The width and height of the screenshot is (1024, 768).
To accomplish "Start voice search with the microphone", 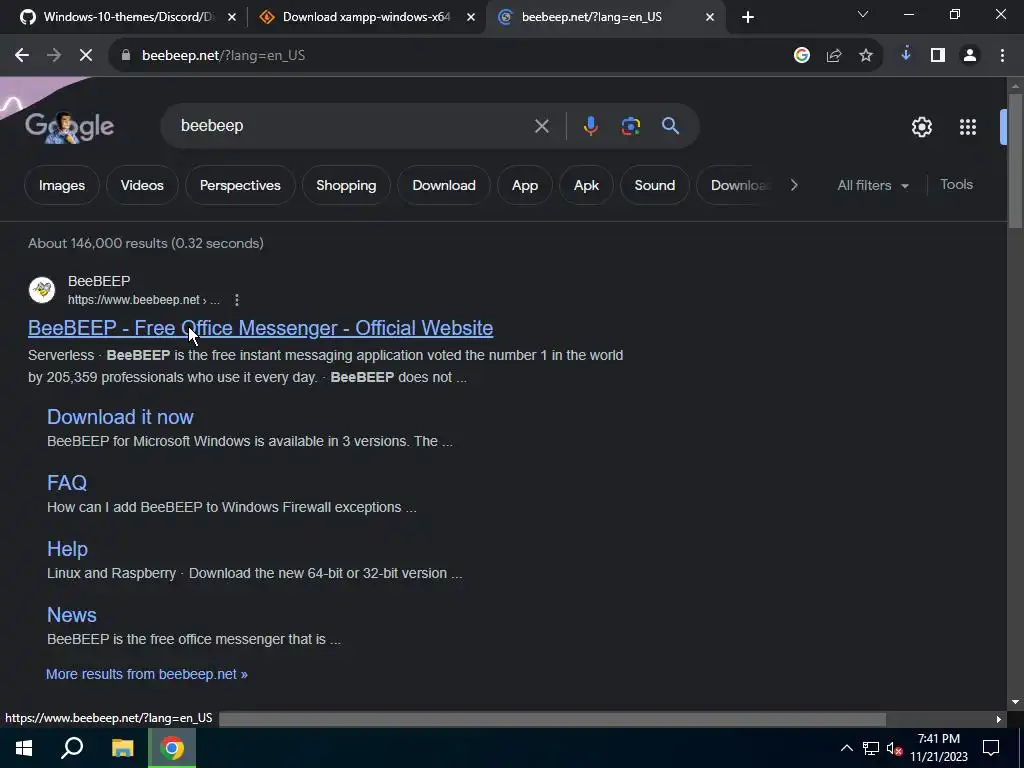I will (x=590, y=126).
